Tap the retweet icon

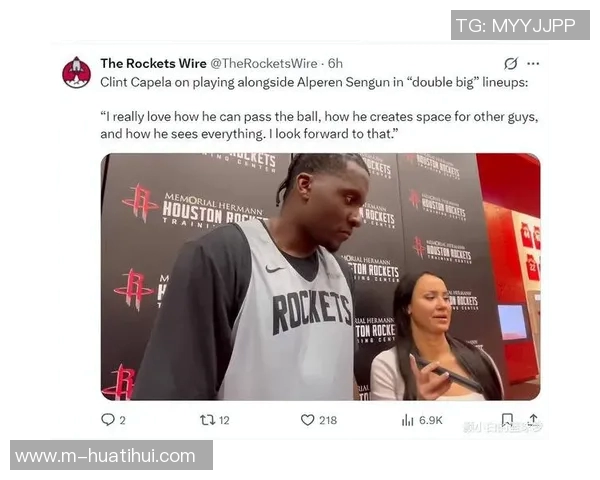point(207,420)
